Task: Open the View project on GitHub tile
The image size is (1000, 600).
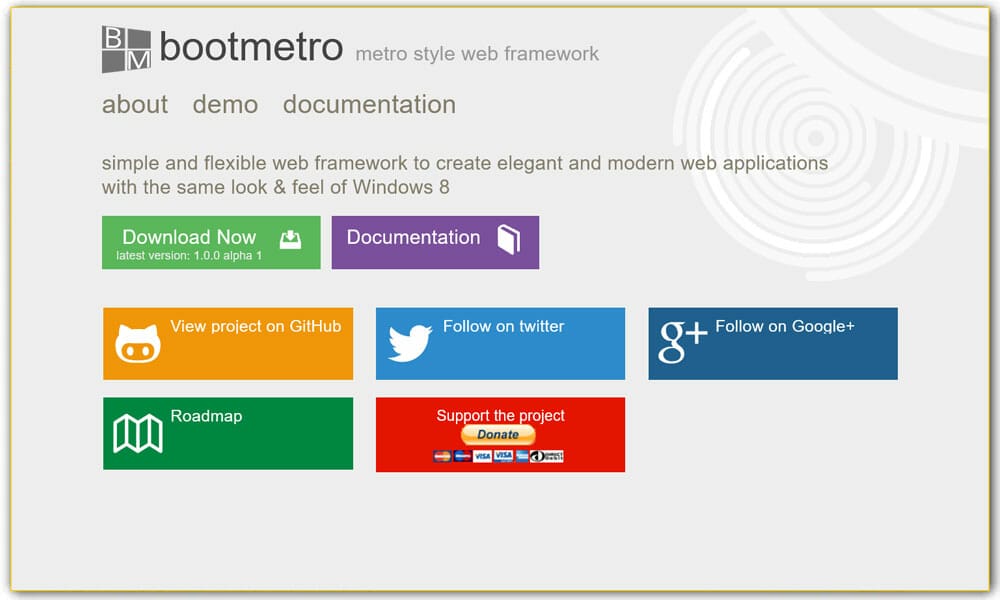Action: tap(227, 343)
